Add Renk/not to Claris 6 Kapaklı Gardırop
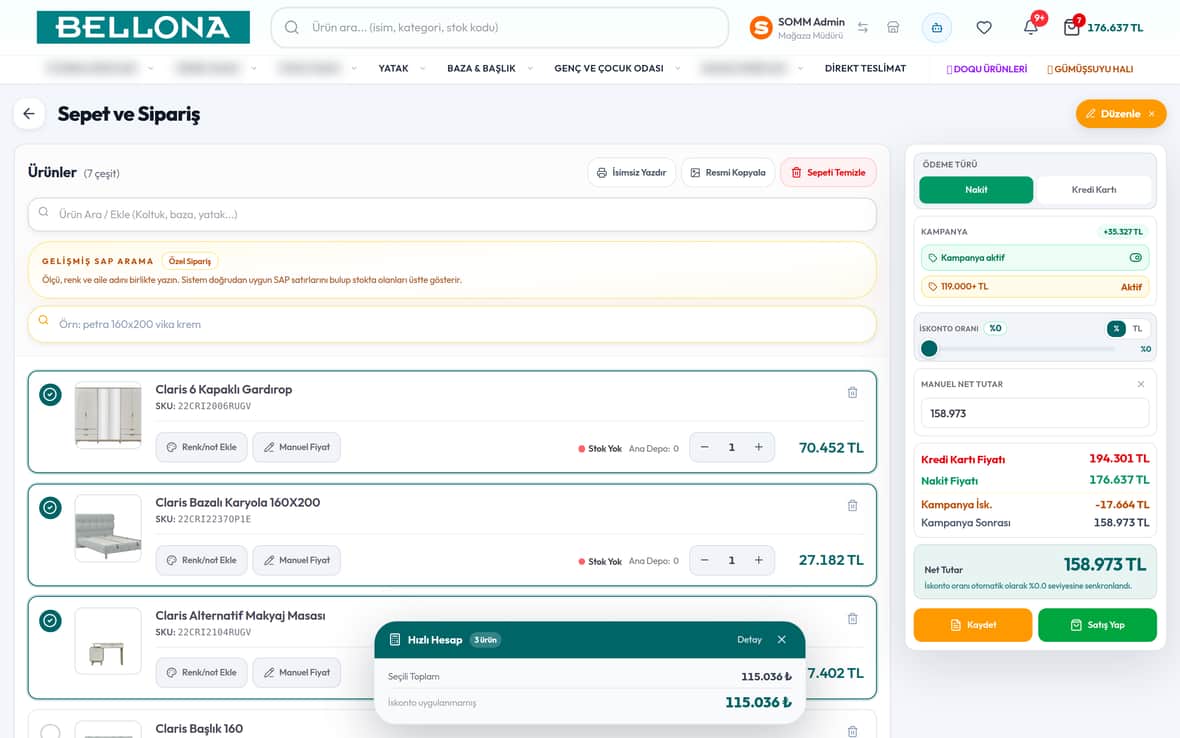Viewport: 1180px width, 738px height. click(x=201, y=447)
